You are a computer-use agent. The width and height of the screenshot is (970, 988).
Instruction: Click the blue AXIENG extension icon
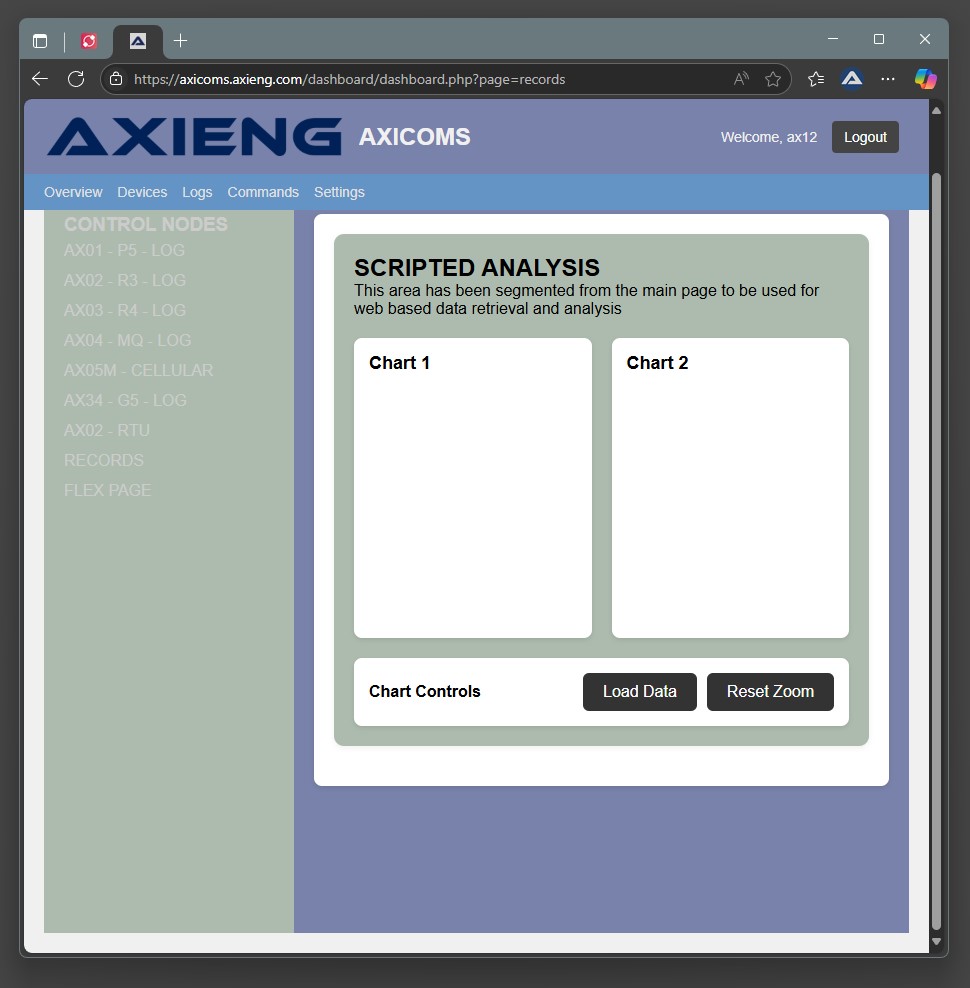point(851,78)
